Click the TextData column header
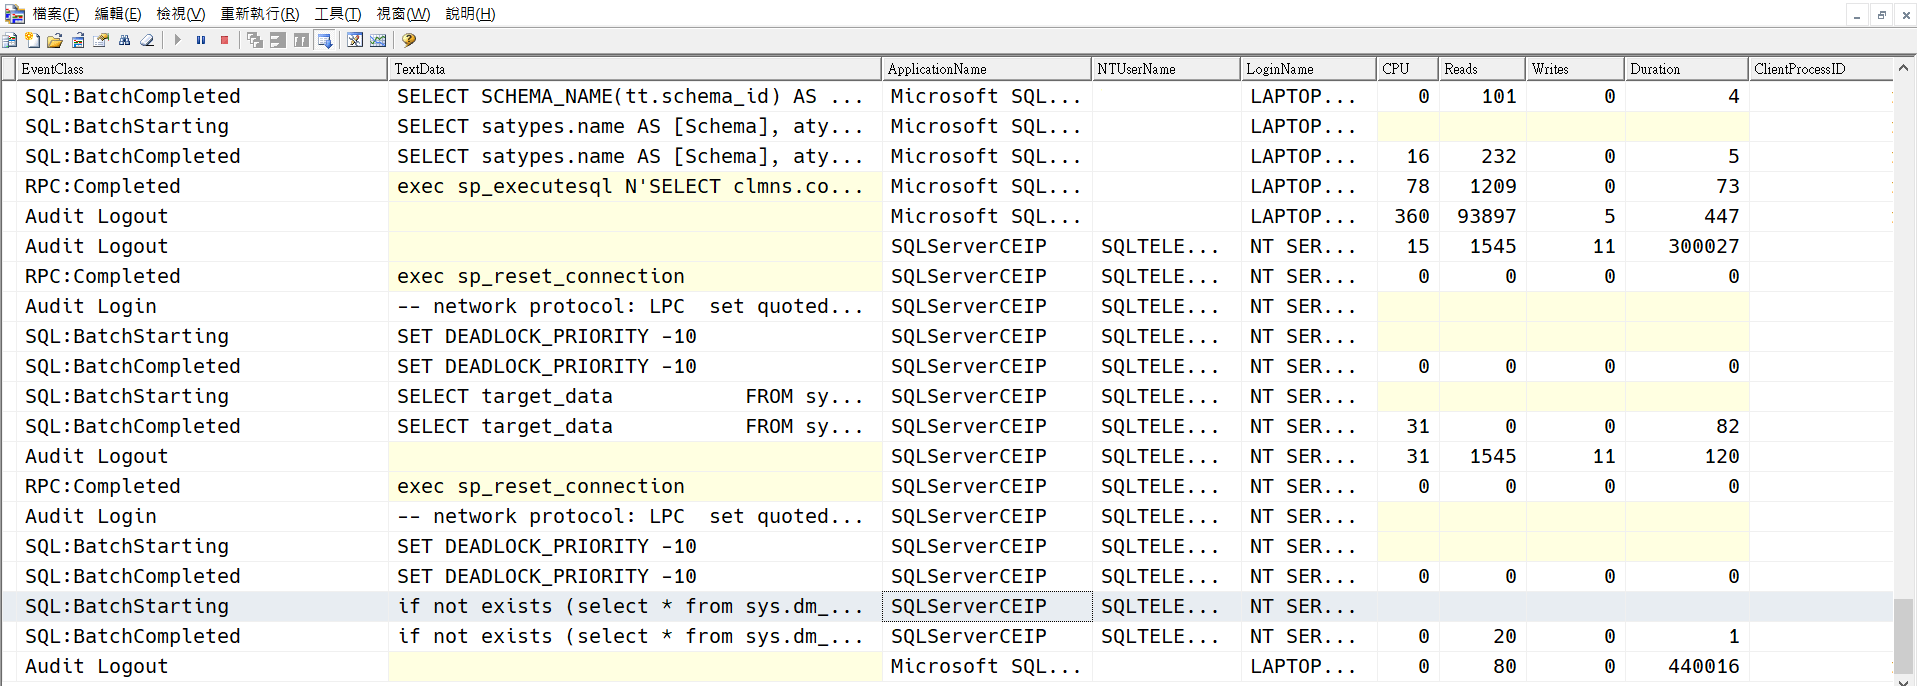 pyautogui.click(x=635, y=69)
